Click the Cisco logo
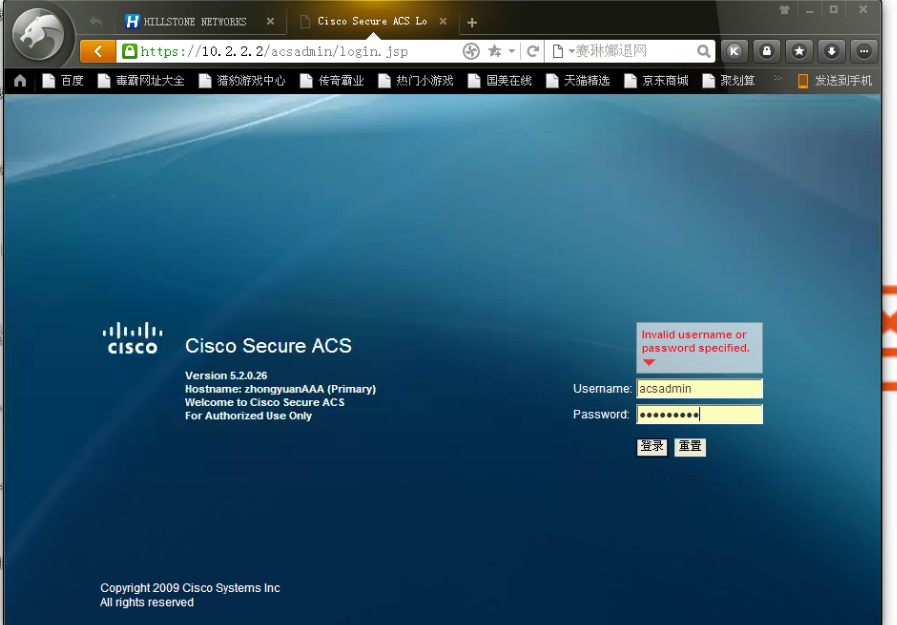The height and width of the screenshot is (625, 897). [x=132, y=339]
